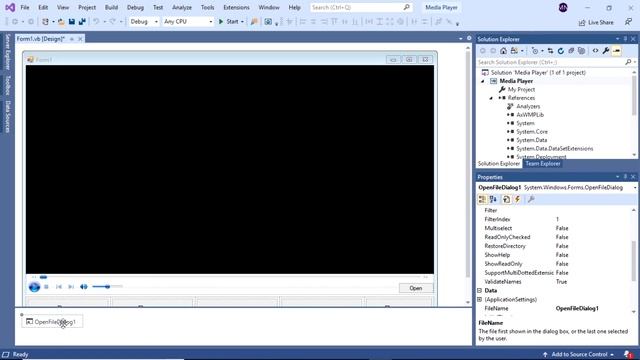Select the AxWMPLib reference
This screenshot has width=640, height=360.
(x=530, y=115)
